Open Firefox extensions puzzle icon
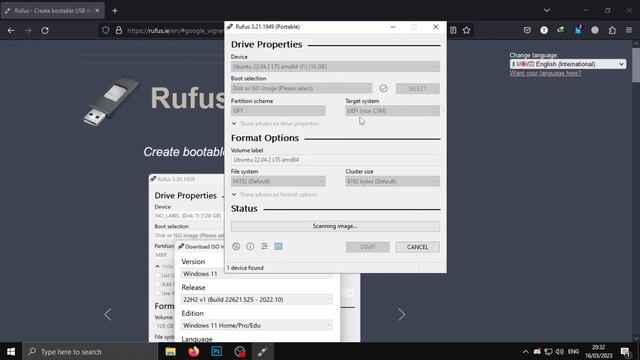The height and width of the screenshot is (360, 640). coord(612,30)
